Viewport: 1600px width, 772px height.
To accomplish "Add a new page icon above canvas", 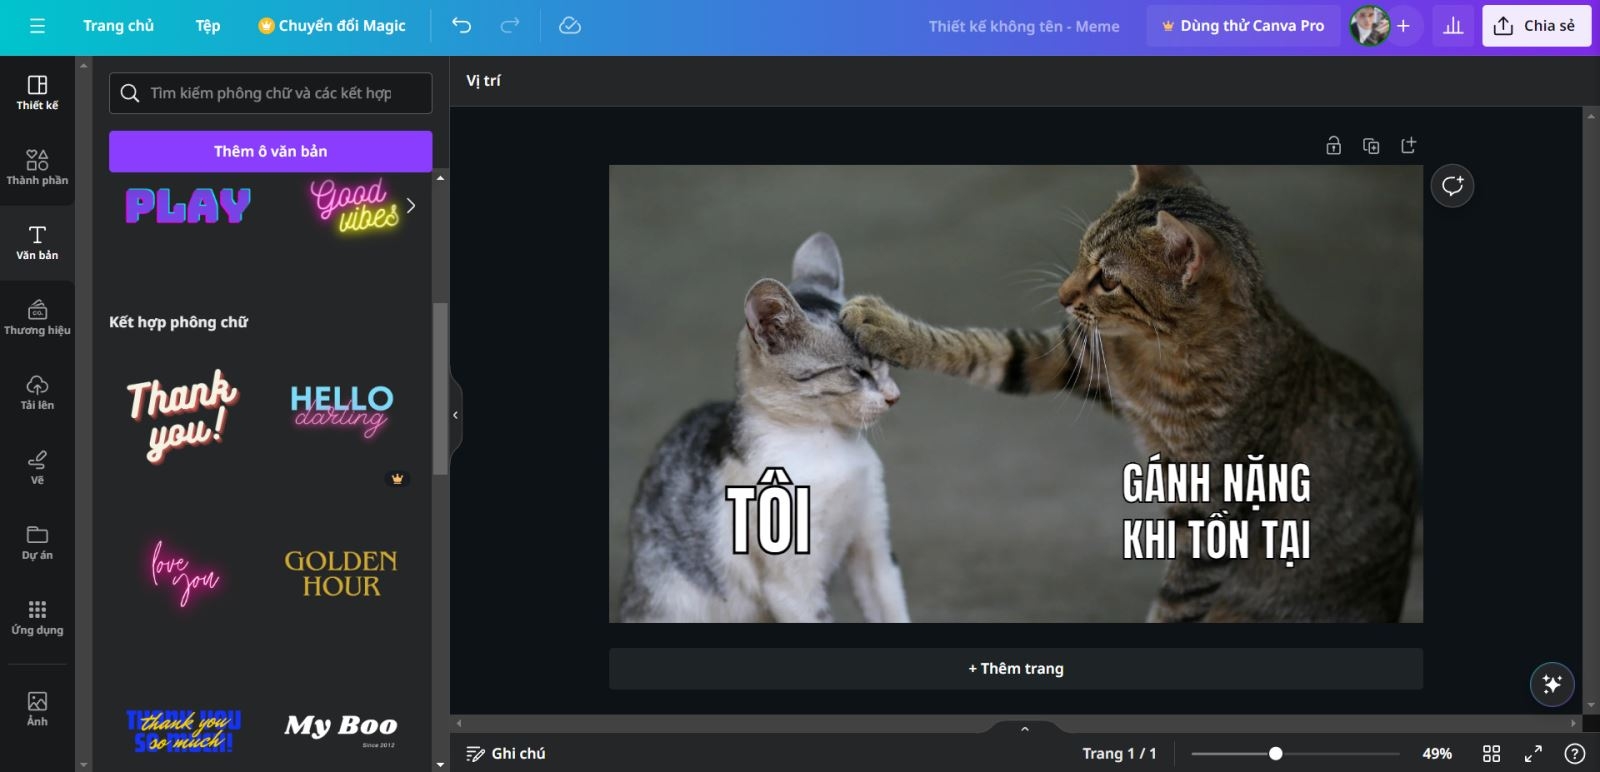I will click(1409, 146).
